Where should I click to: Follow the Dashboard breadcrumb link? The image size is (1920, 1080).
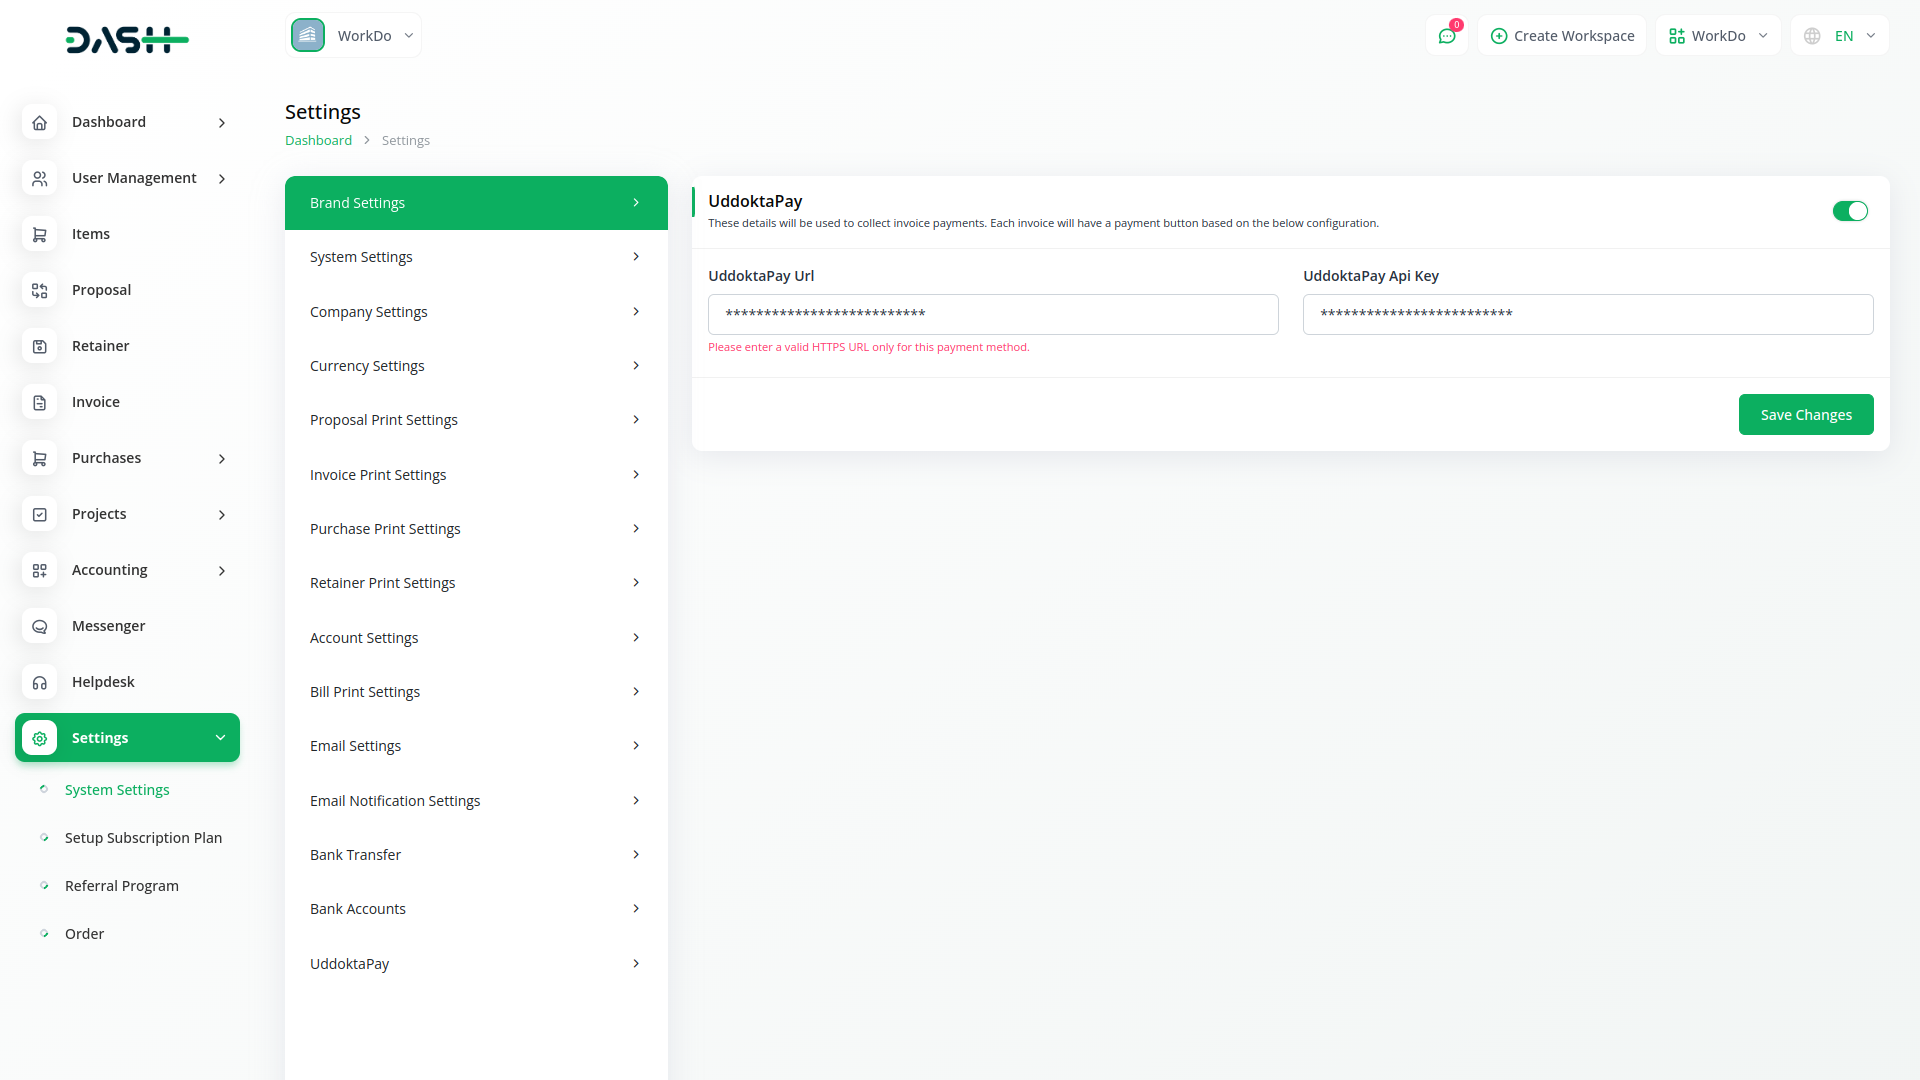click(318, 141)
